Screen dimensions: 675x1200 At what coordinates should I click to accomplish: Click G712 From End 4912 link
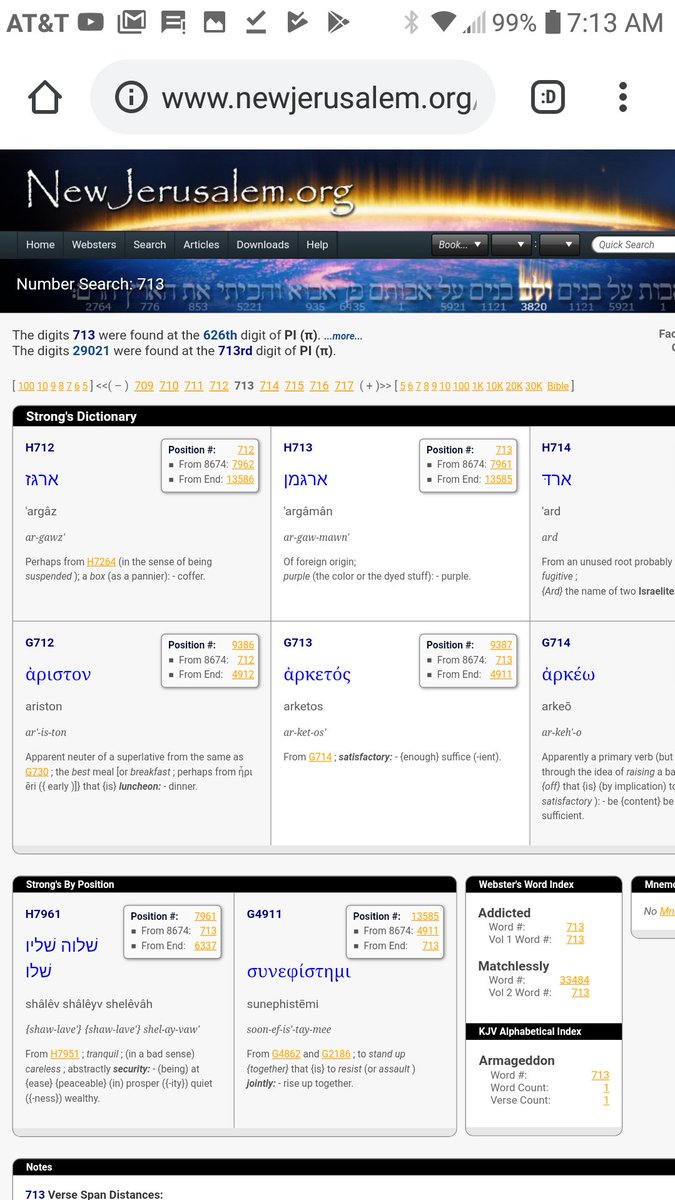click(243, 675)
